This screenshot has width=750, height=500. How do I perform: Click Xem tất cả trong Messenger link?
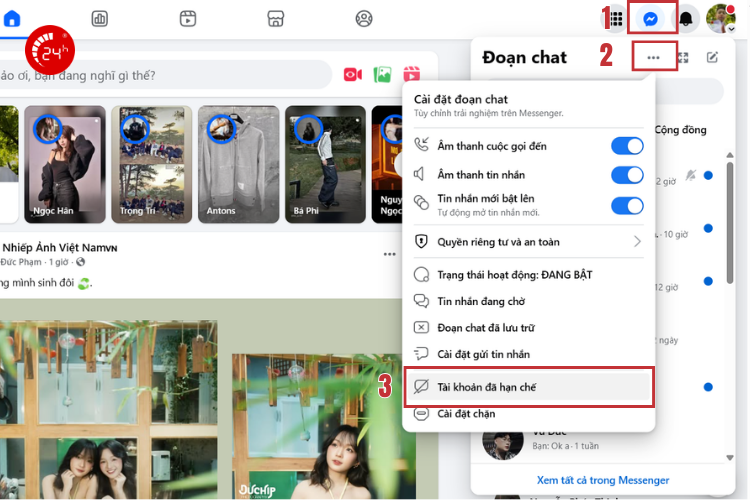[x=603, y=480]
